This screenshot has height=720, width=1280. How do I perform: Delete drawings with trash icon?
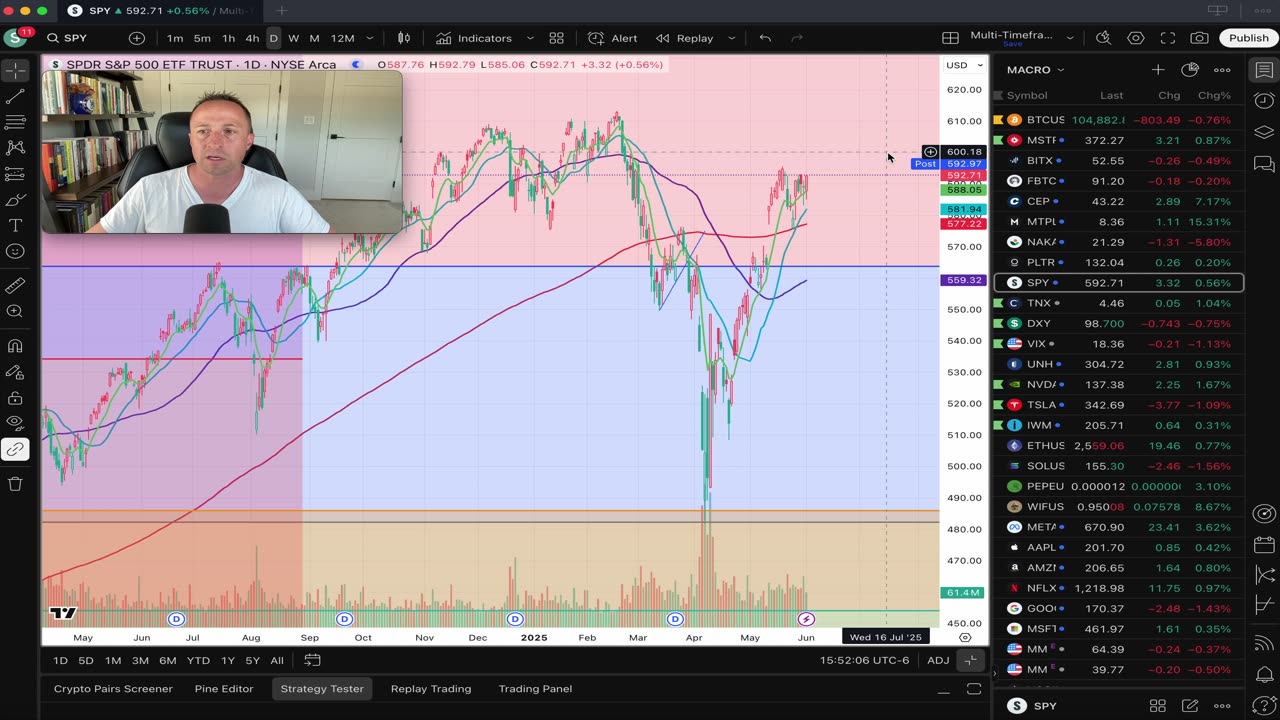(x=15, y=484)
